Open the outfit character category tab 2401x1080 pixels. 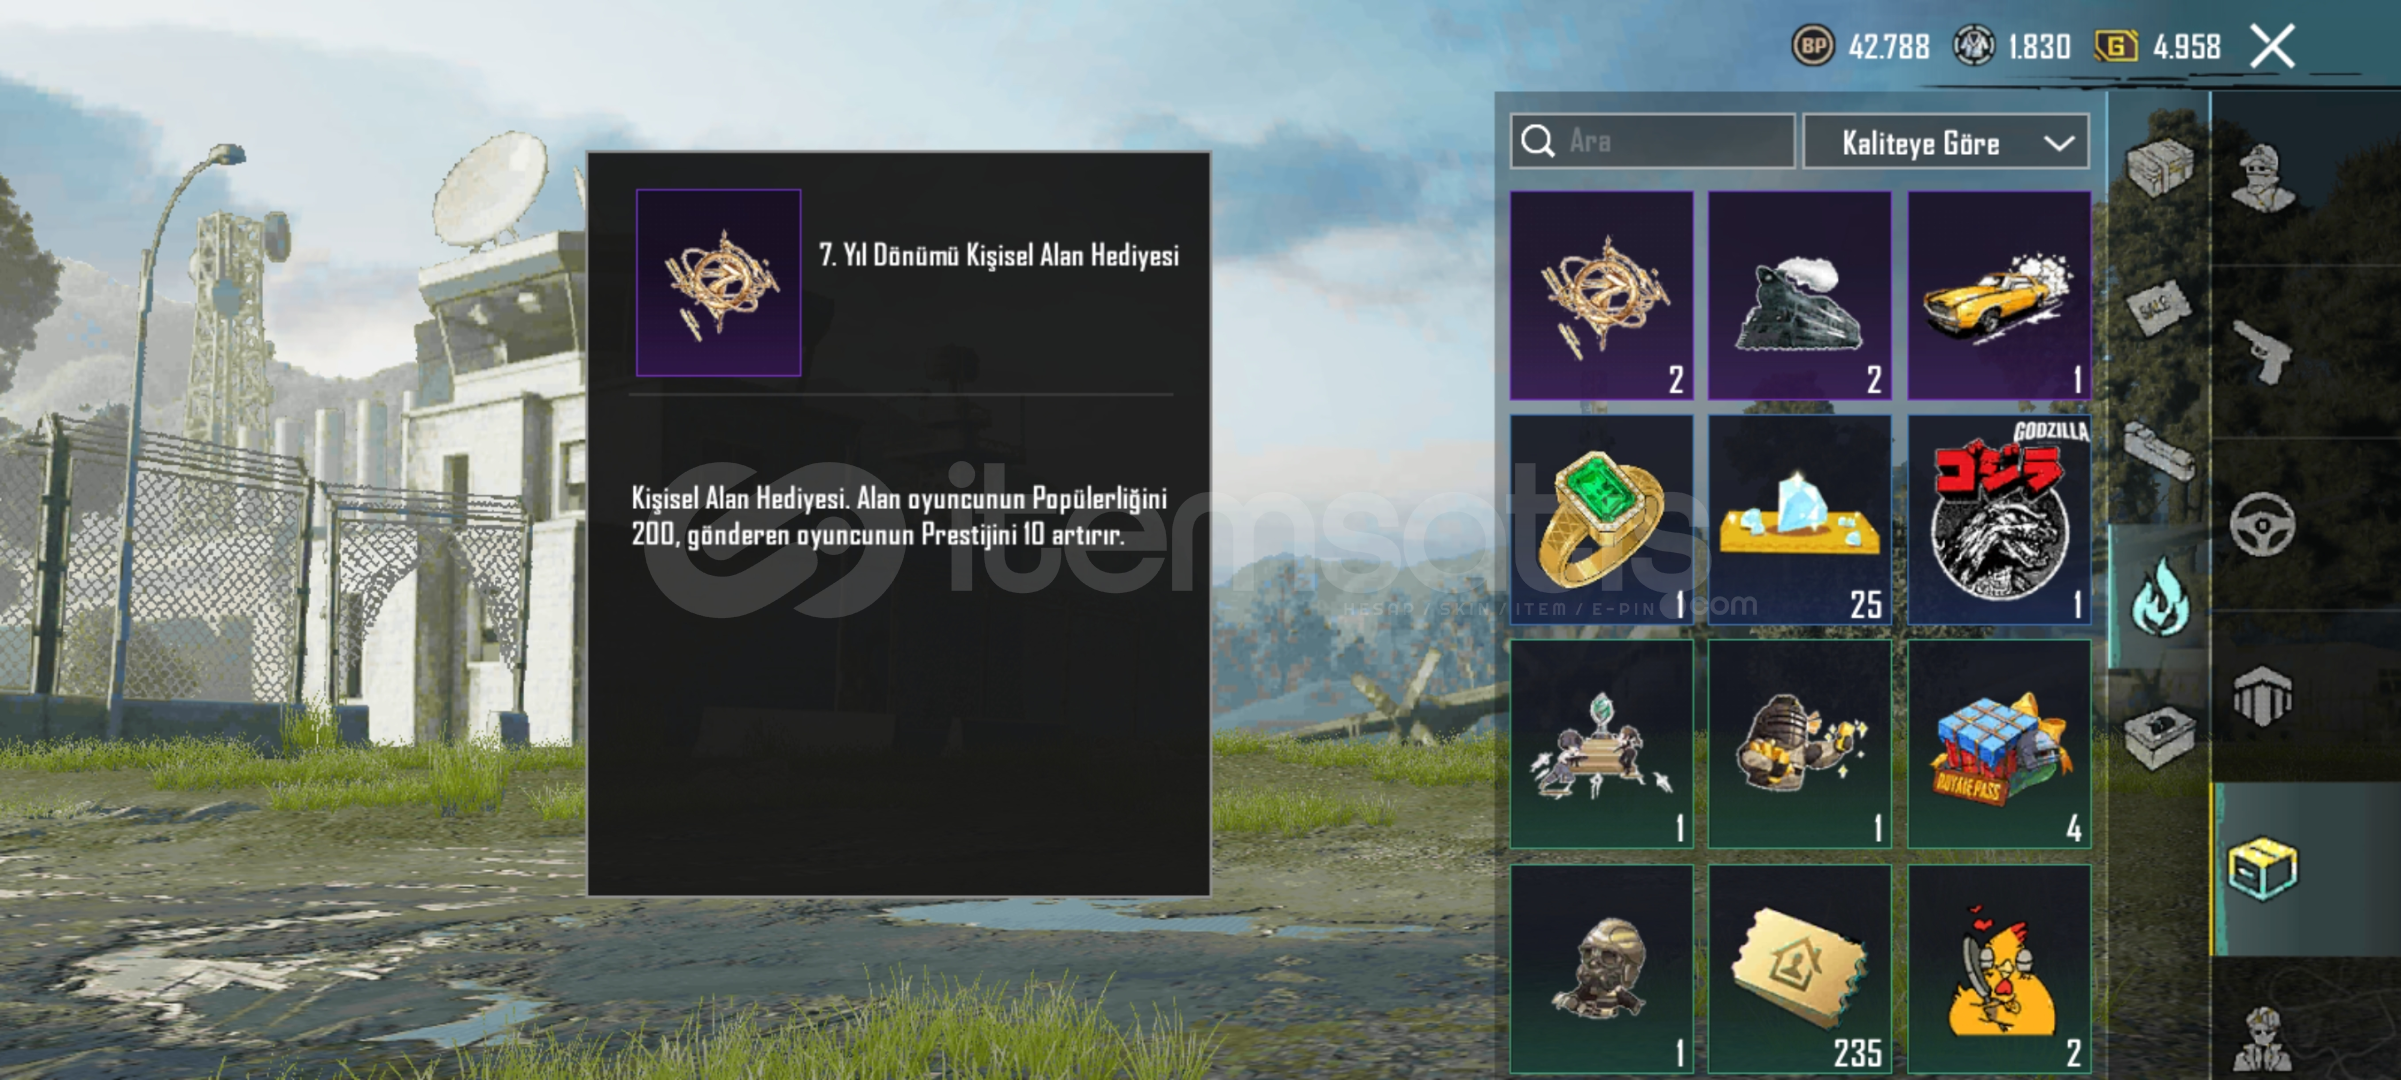pyautogui.click(x=2264, y=179)
